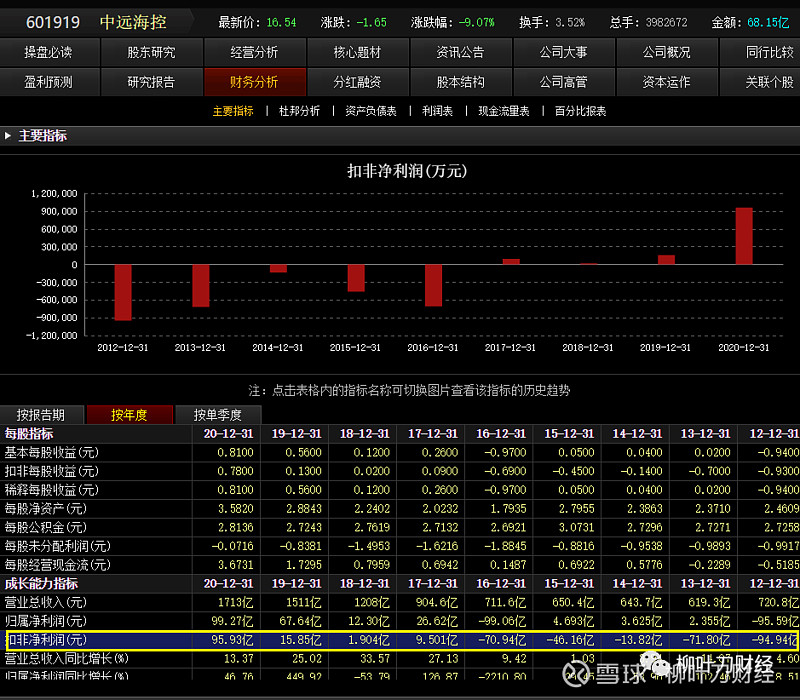
Task: Open the 股本结构 tab
Action: point(461,82)
